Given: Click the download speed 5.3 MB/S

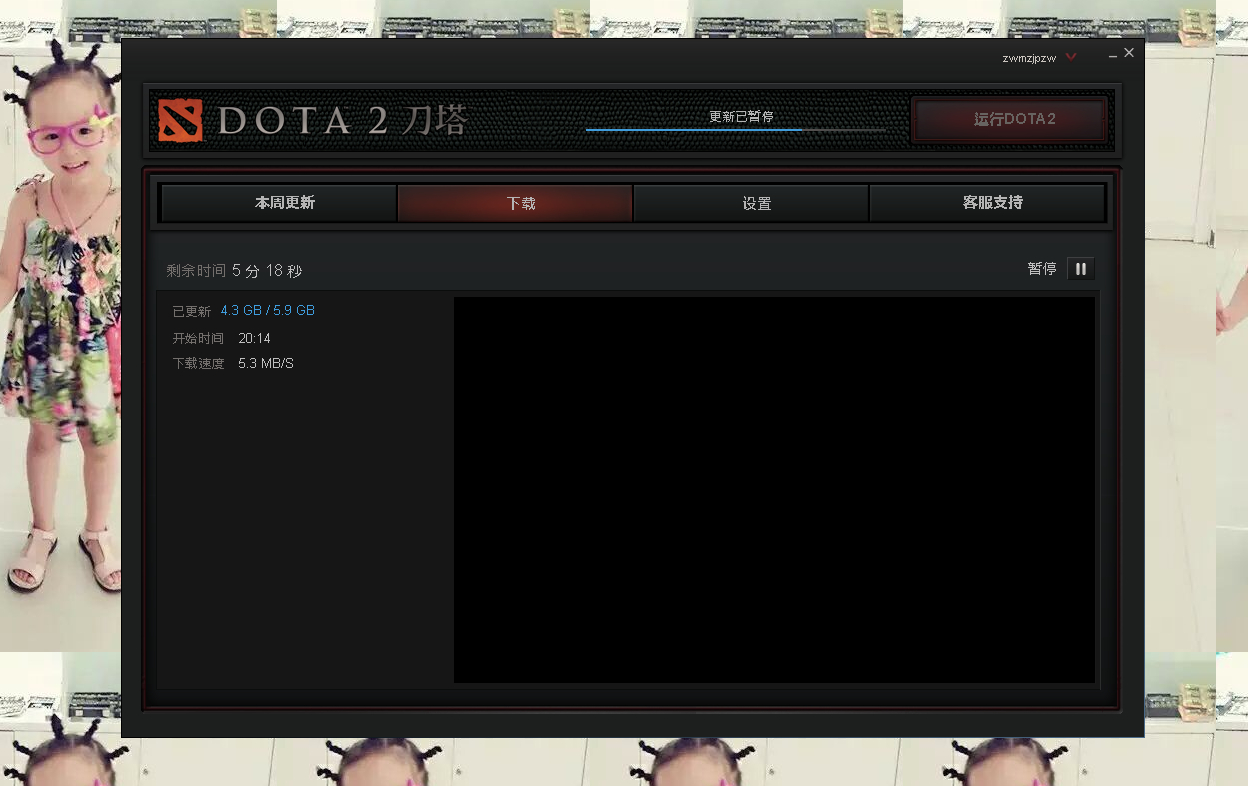Looking at the screenshot, I should click(266, 364).
